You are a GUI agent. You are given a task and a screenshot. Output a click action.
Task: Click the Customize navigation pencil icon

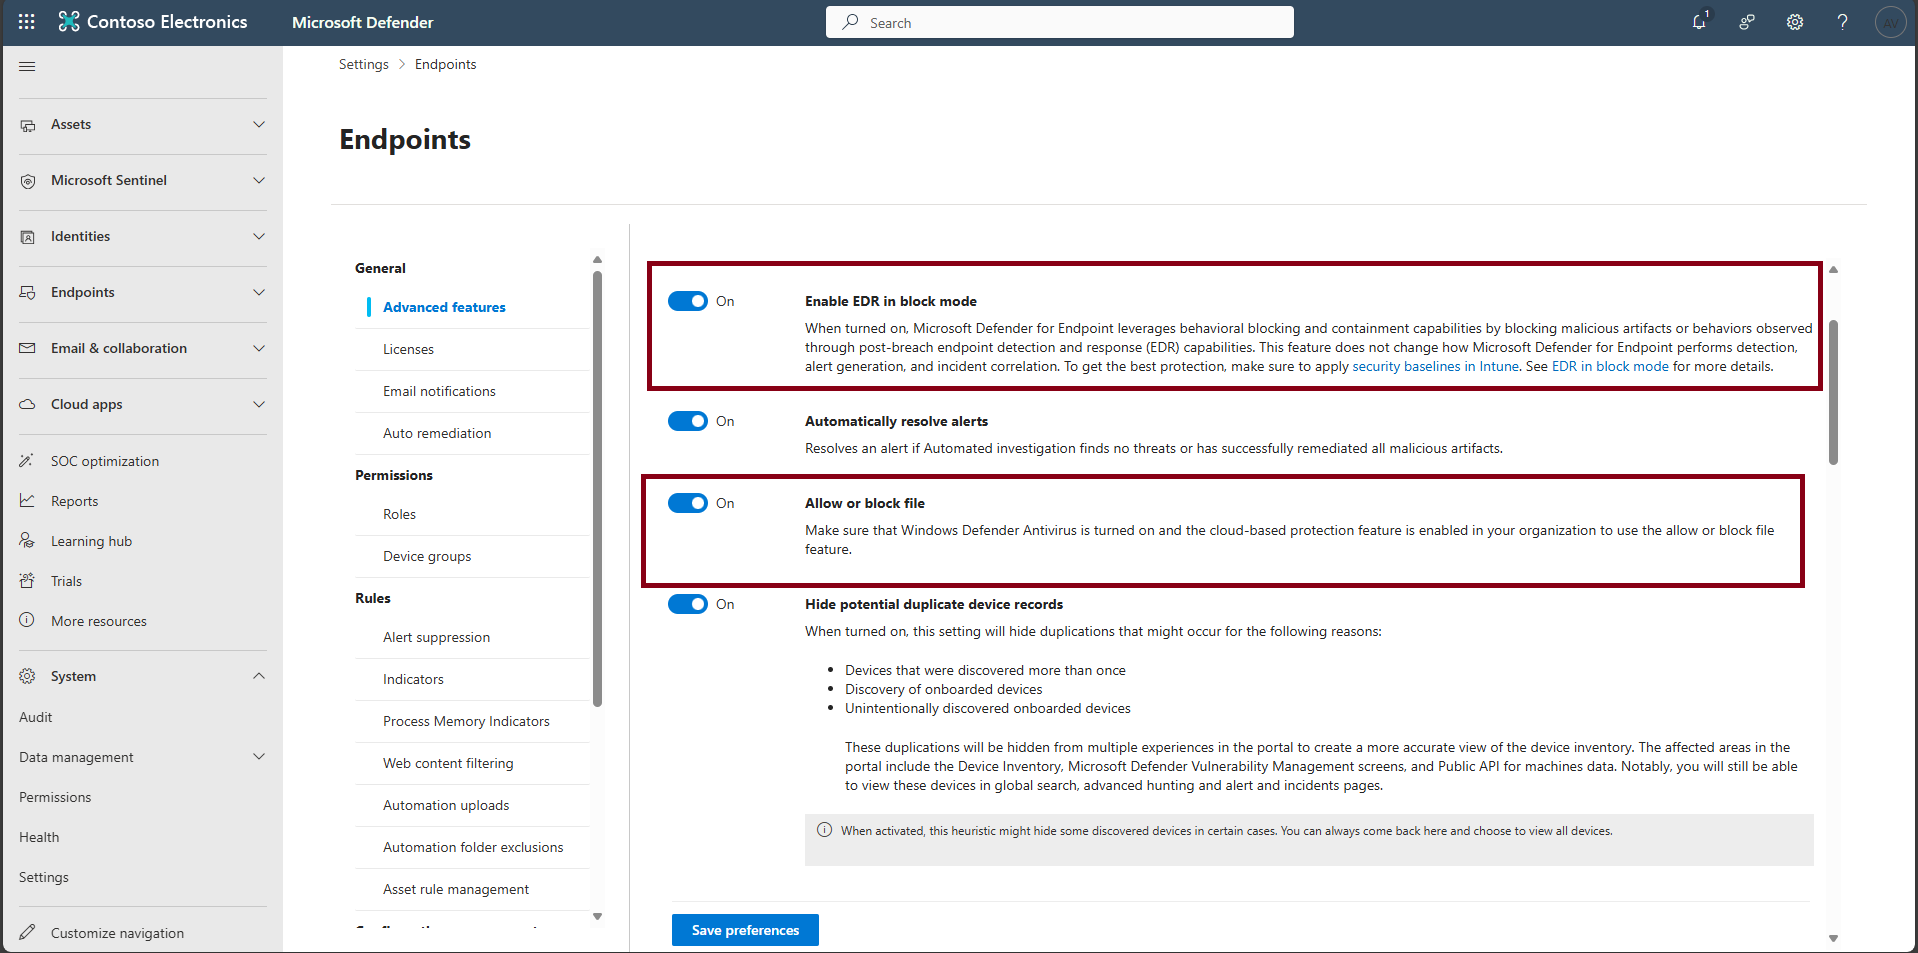click(x=27, y=932)
